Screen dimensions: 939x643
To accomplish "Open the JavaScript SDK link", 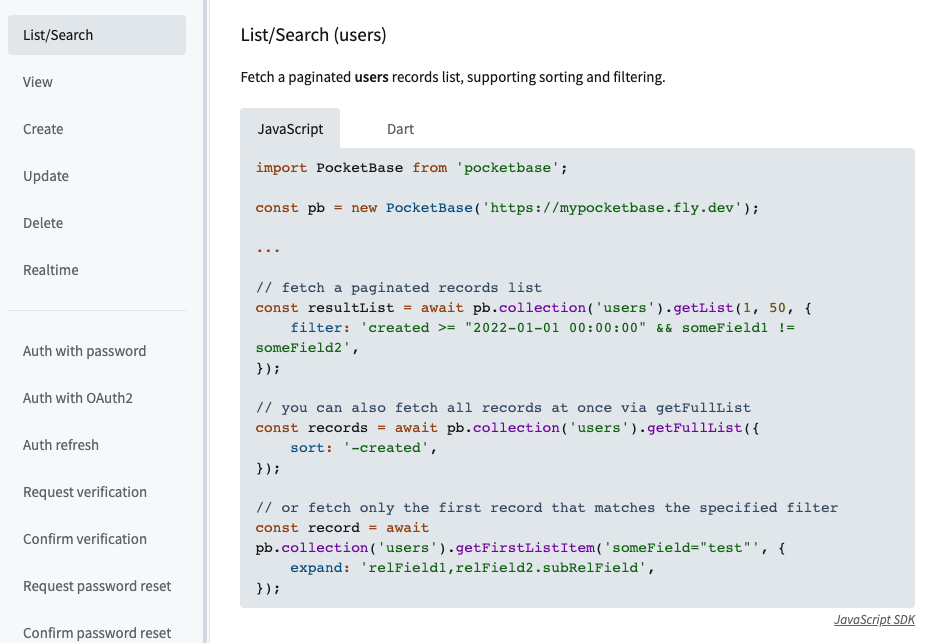I will click(x=874, y=620).
